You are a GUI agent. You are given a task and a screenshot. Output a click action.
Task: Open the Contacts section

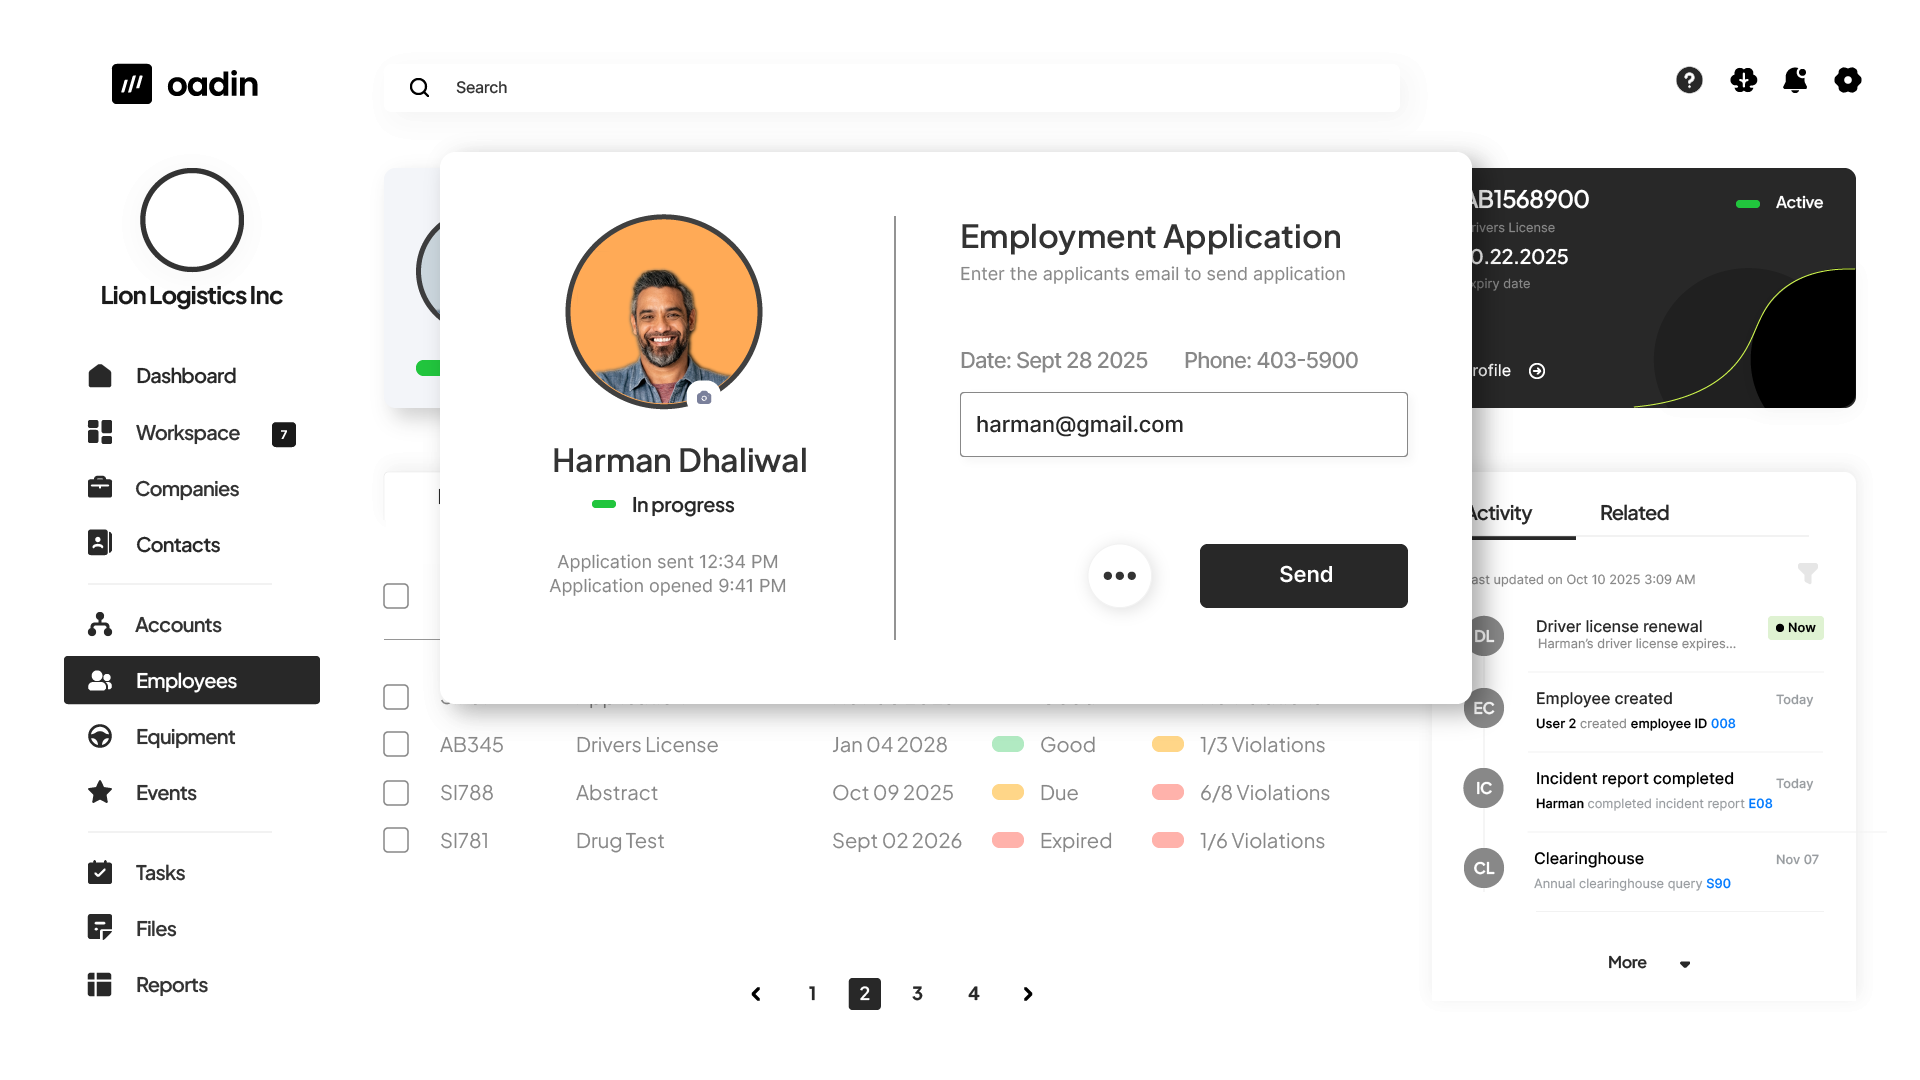[177, 545]
